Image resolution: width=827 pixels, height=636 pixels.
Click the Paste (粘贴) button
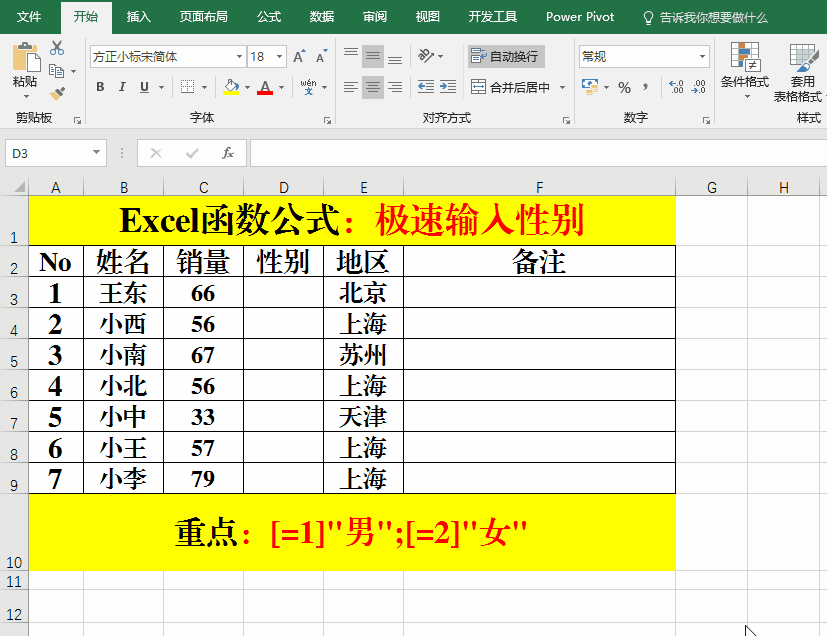tap(25, 68)
